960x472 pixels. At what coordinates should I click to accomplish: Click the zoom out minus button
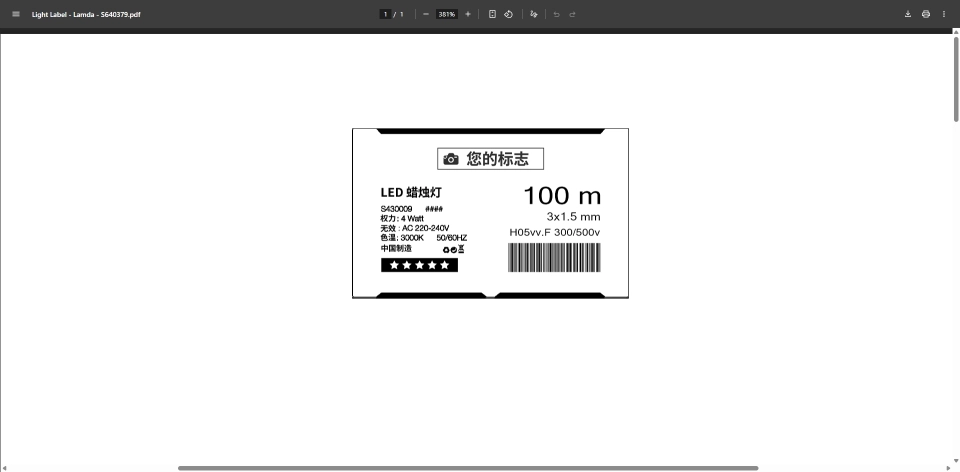pos(426,14)
